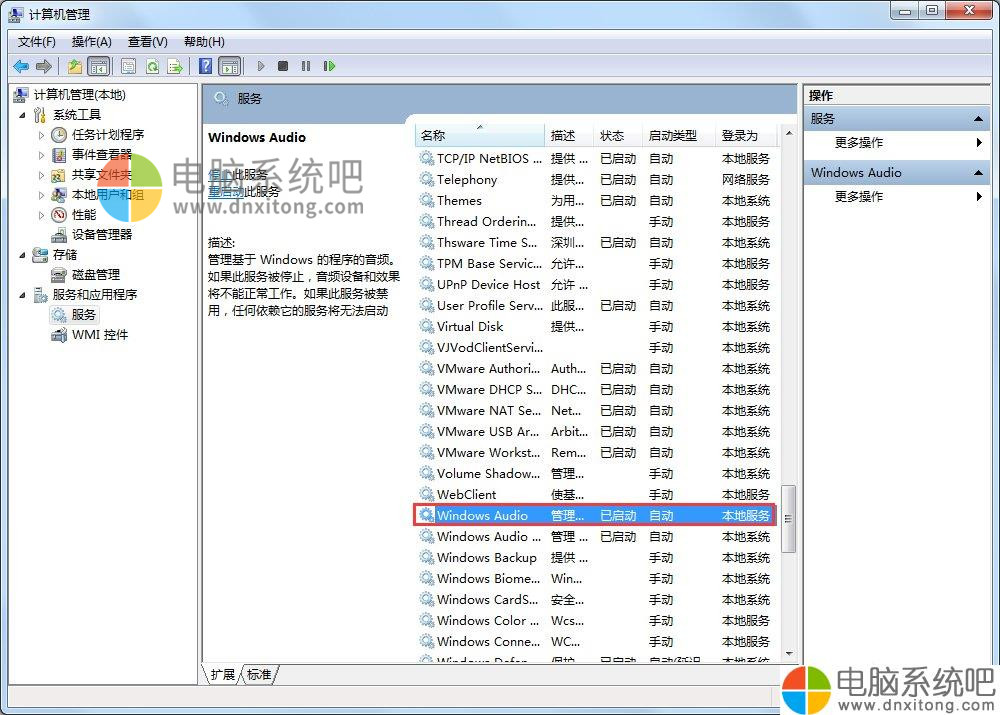Click the Export List toolbar icon
This screenshot has width=1000, height=715.
[x=175, y=66]
